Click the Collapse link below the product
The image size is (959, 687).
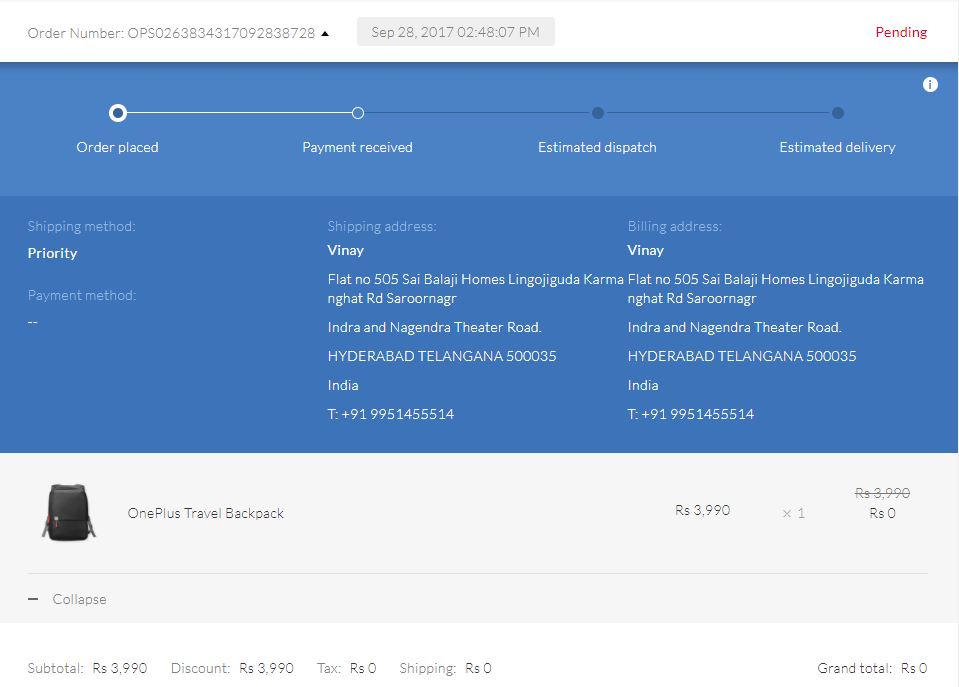(79, 599)
